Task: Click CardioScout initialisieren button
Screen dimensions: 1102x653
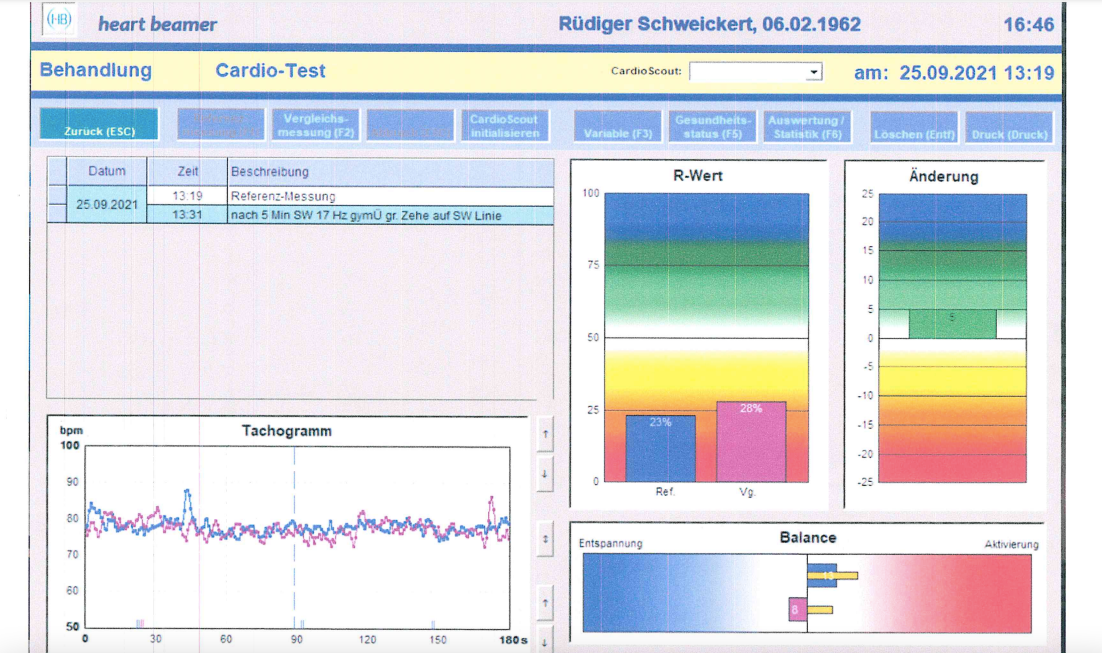Action: tap(504, 126)
